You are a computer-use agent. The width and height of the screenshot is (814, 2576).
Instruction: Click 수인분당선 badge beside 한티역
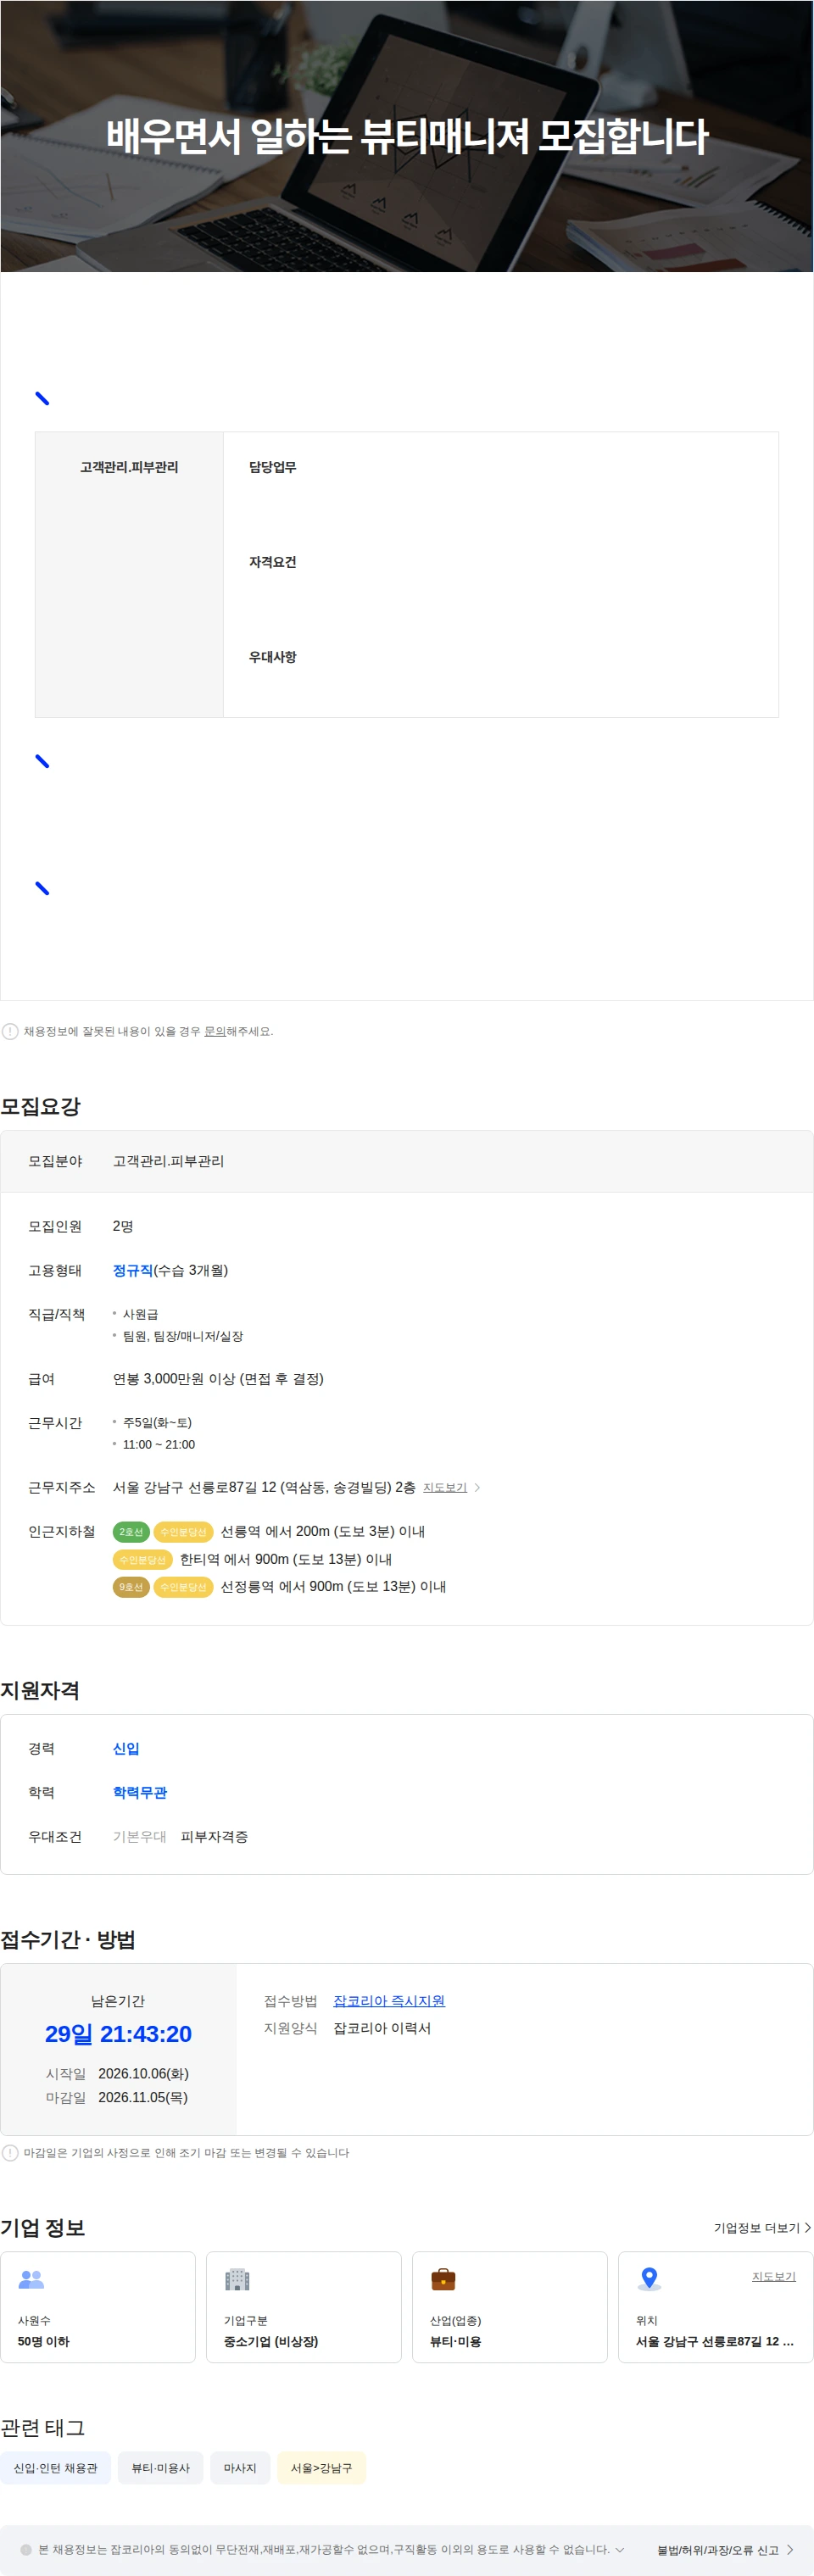[142, 1559]
